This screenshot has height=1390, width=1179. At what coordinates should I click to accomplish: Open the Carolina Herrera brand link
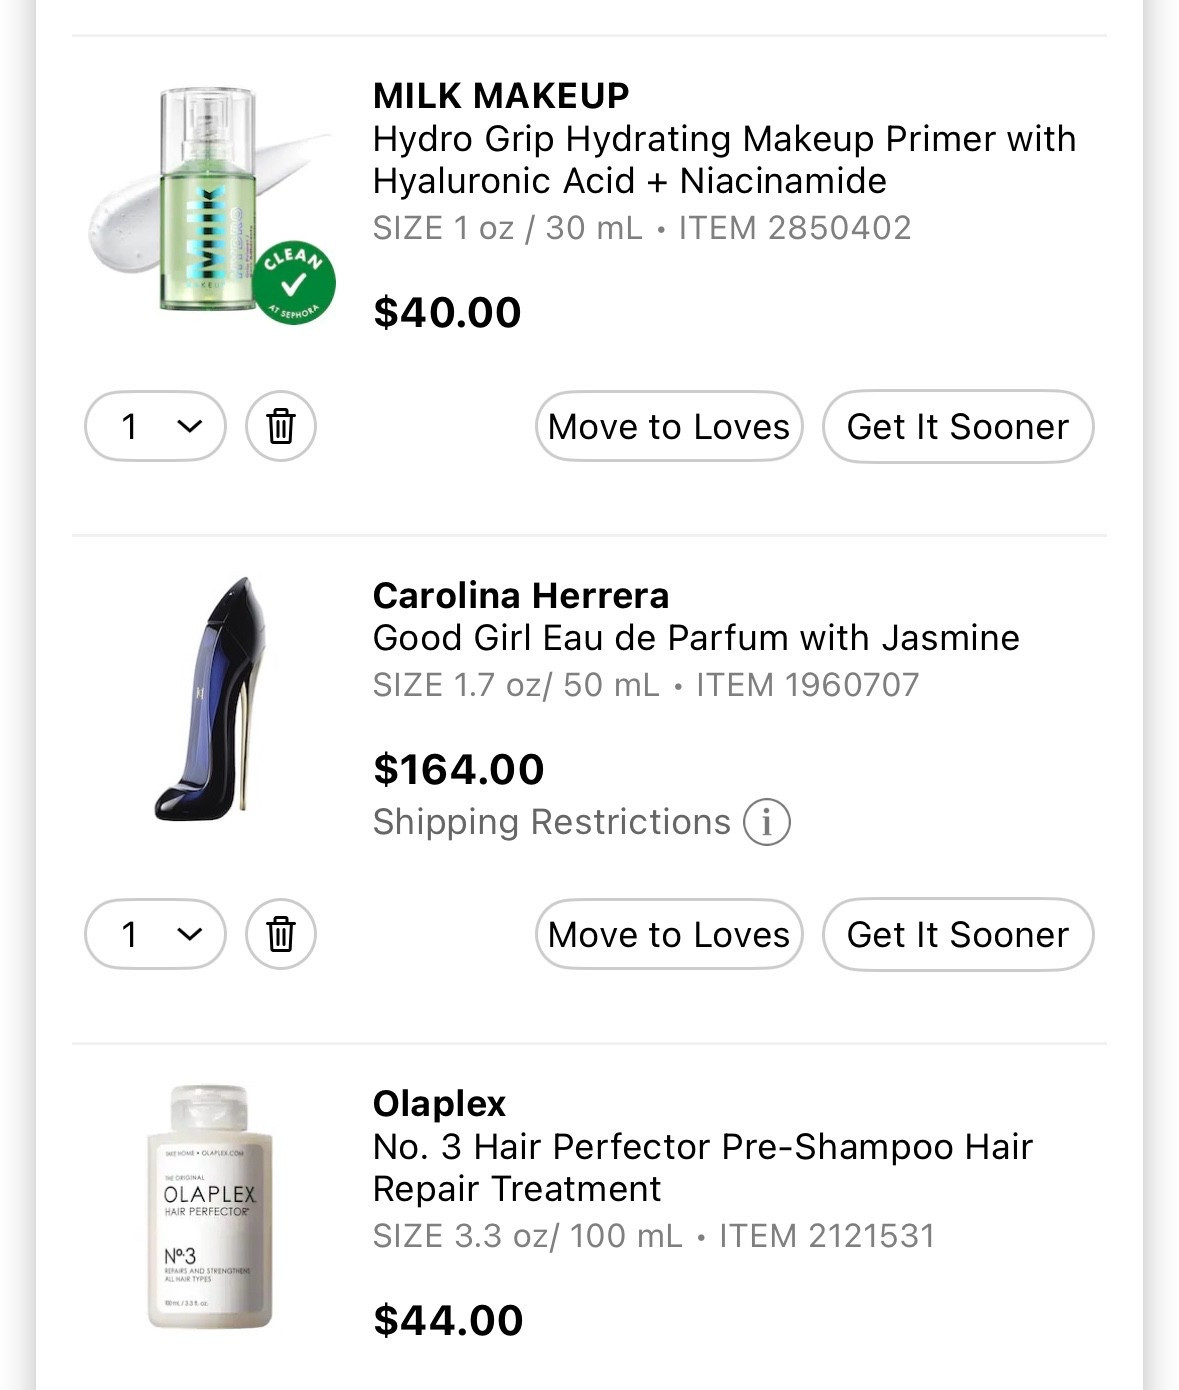pos(520,595)
